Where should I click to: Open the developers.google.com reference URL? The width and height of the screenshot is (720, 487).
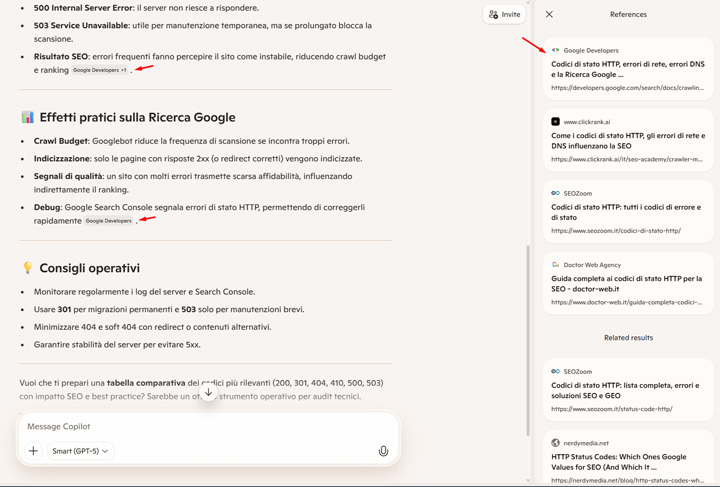tap(626, 88)
